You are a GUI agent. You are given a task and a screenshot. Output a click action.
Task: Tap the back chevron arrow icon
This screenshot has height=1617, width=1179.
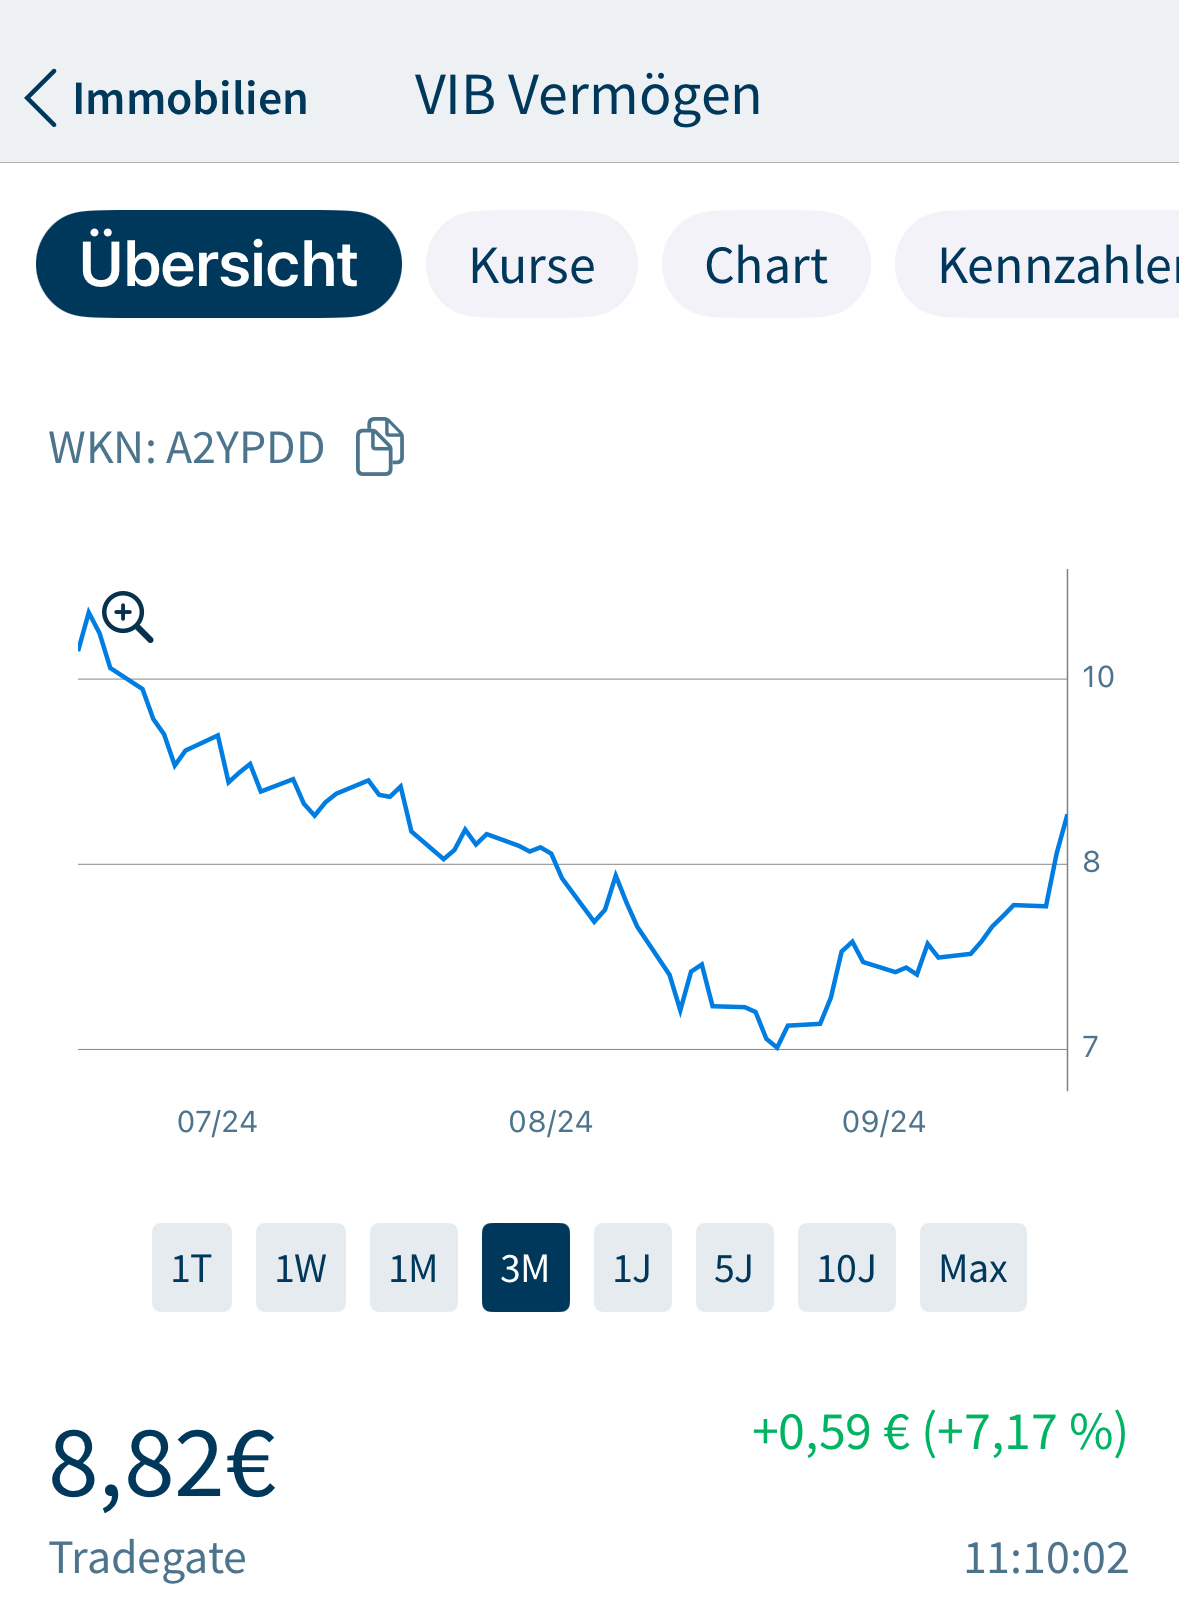point(41,98)
